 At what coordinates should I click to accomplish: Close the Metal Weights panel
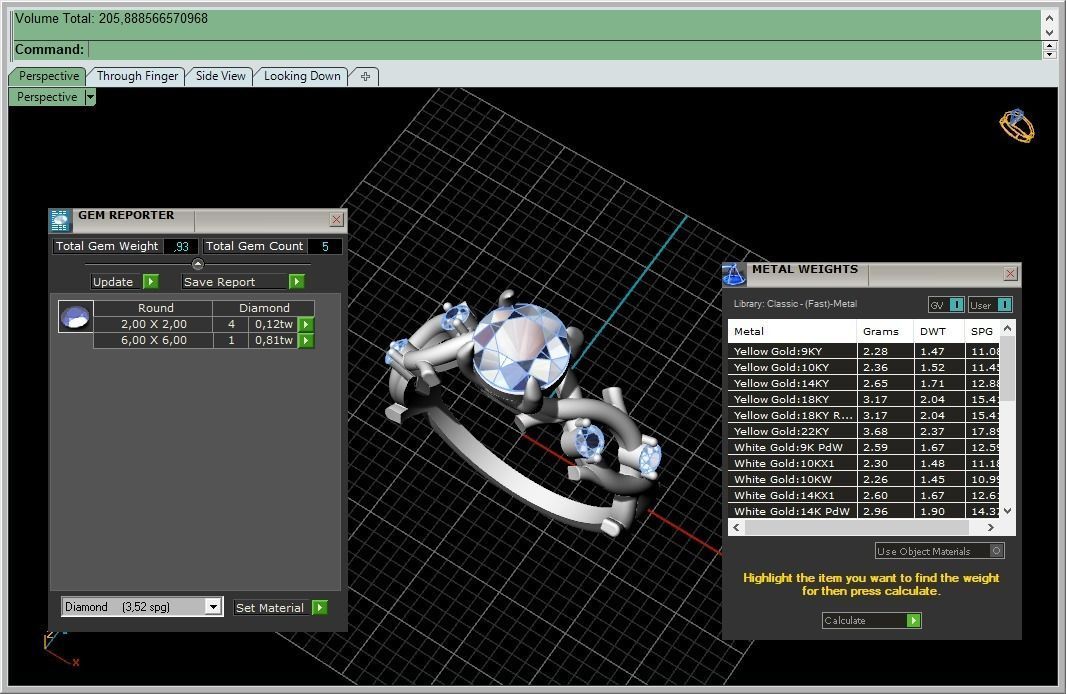1010,273
